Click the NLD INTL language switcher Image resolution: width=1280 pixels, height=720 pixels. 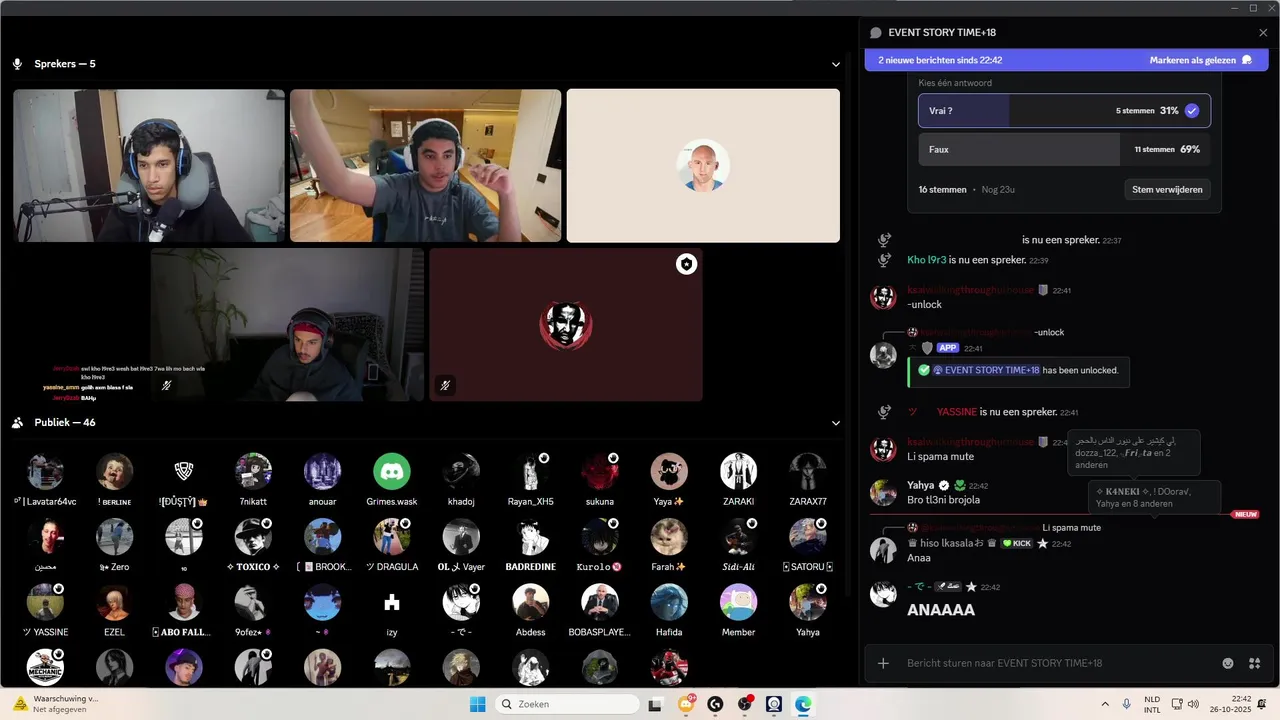coord(1153,704)
